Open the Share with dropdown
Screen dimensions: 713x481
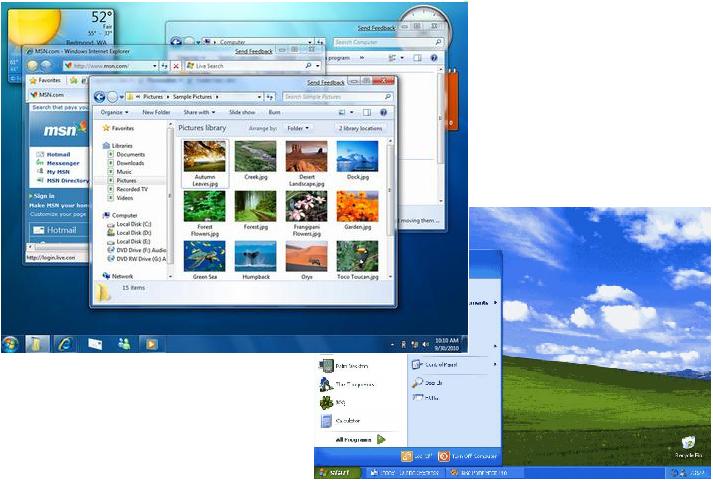(199, 112)
